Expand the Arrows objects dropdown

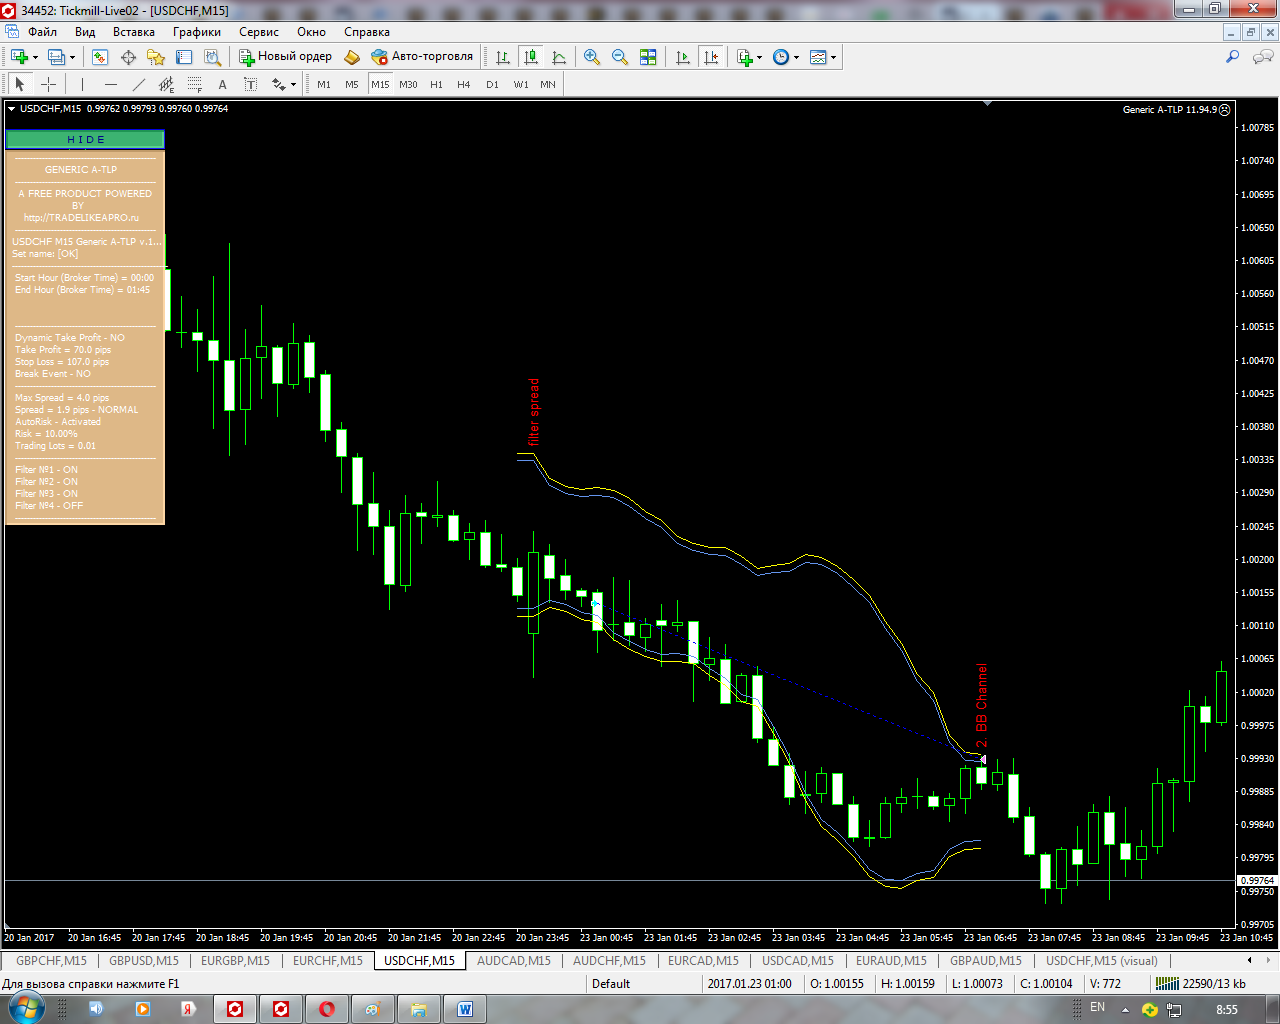click(293, 84)
